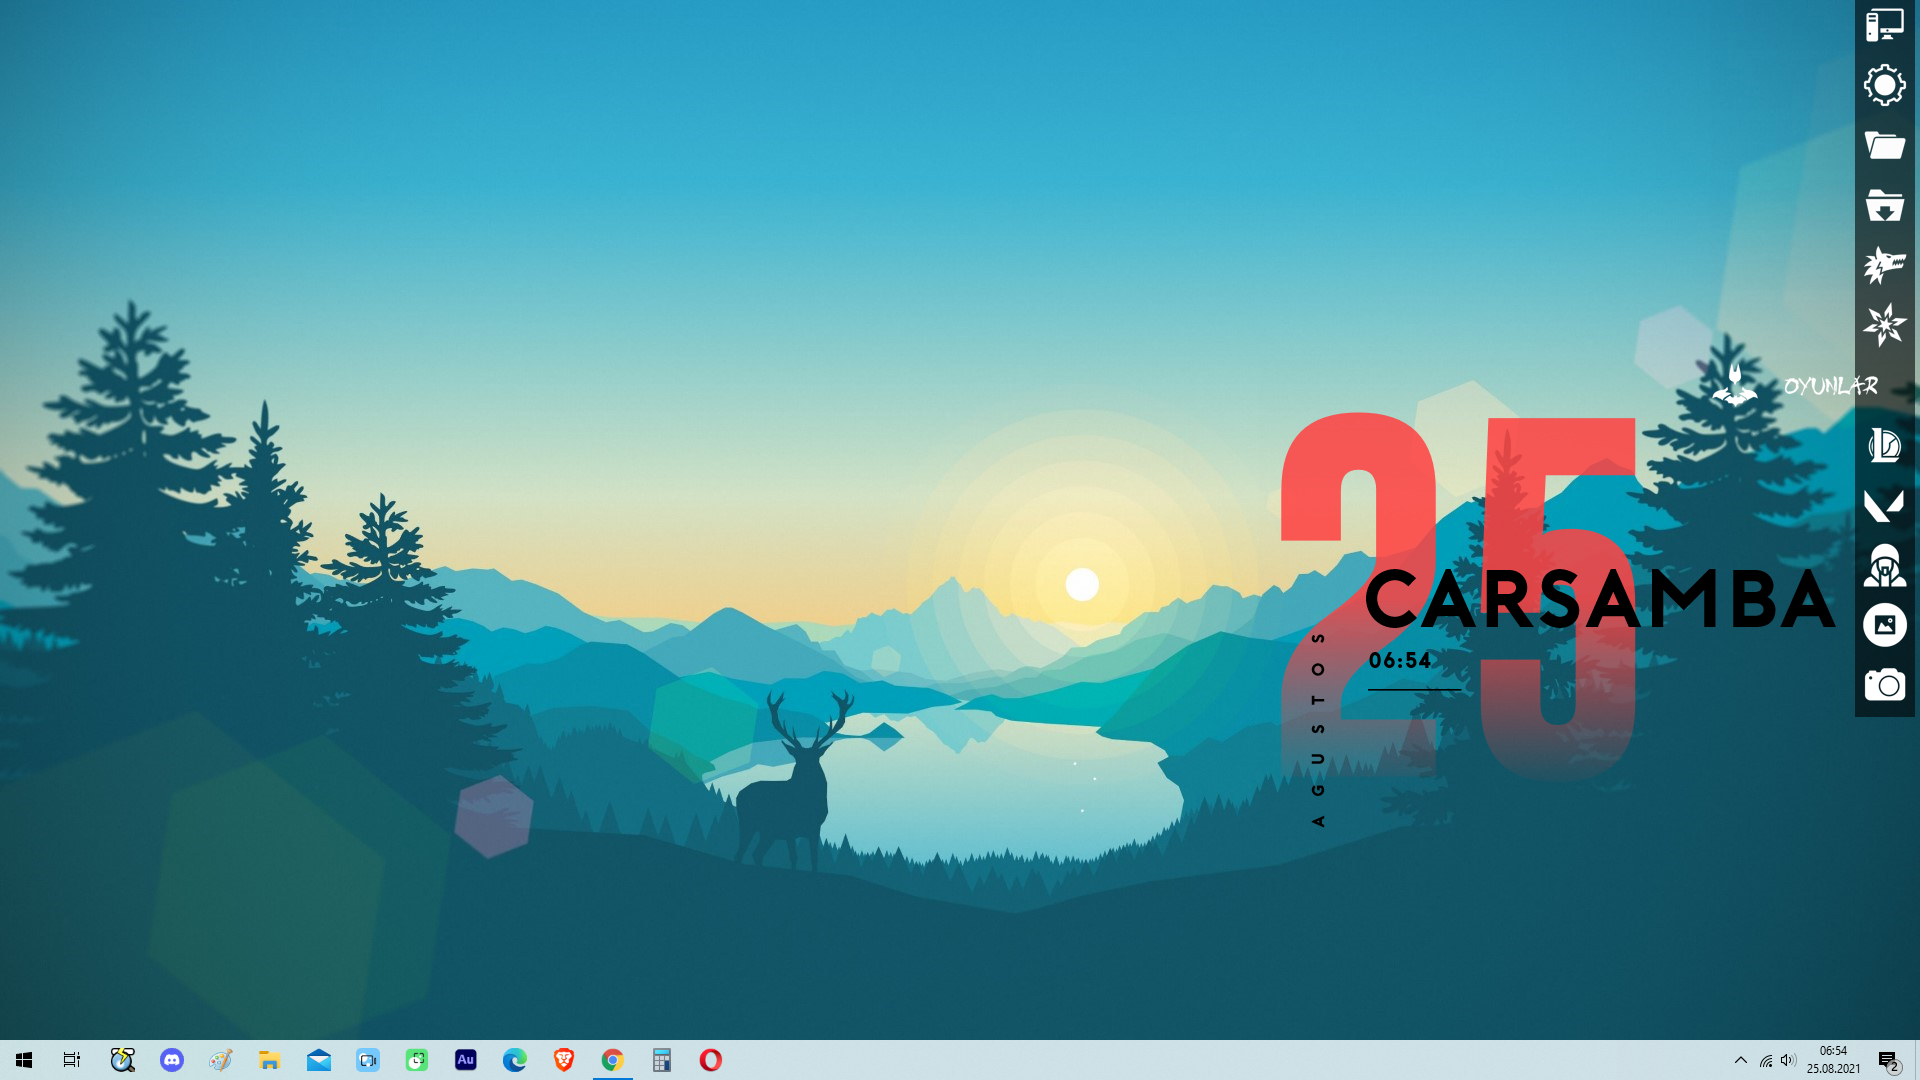
Task: Open the round pictures icon in dock
Action: click(1884, 625)
